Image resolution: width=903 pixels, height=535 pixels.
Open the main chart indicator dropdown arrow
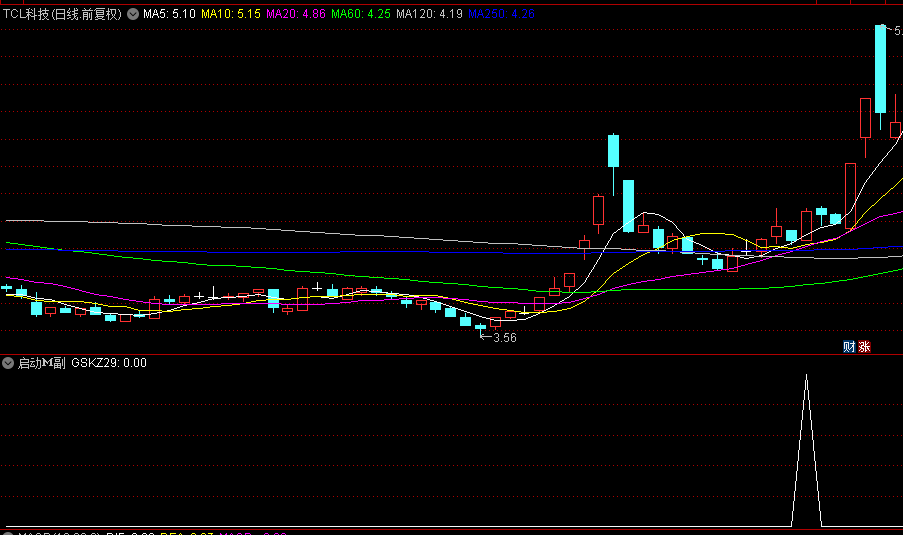point(133,14)
